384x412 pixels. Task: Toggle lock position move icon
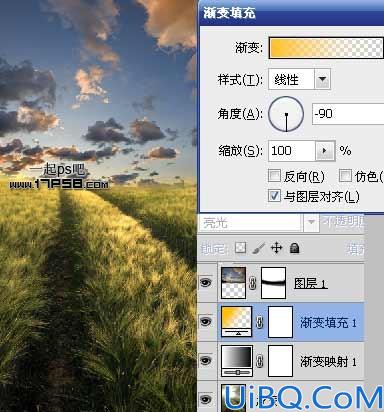coord(276,248)
